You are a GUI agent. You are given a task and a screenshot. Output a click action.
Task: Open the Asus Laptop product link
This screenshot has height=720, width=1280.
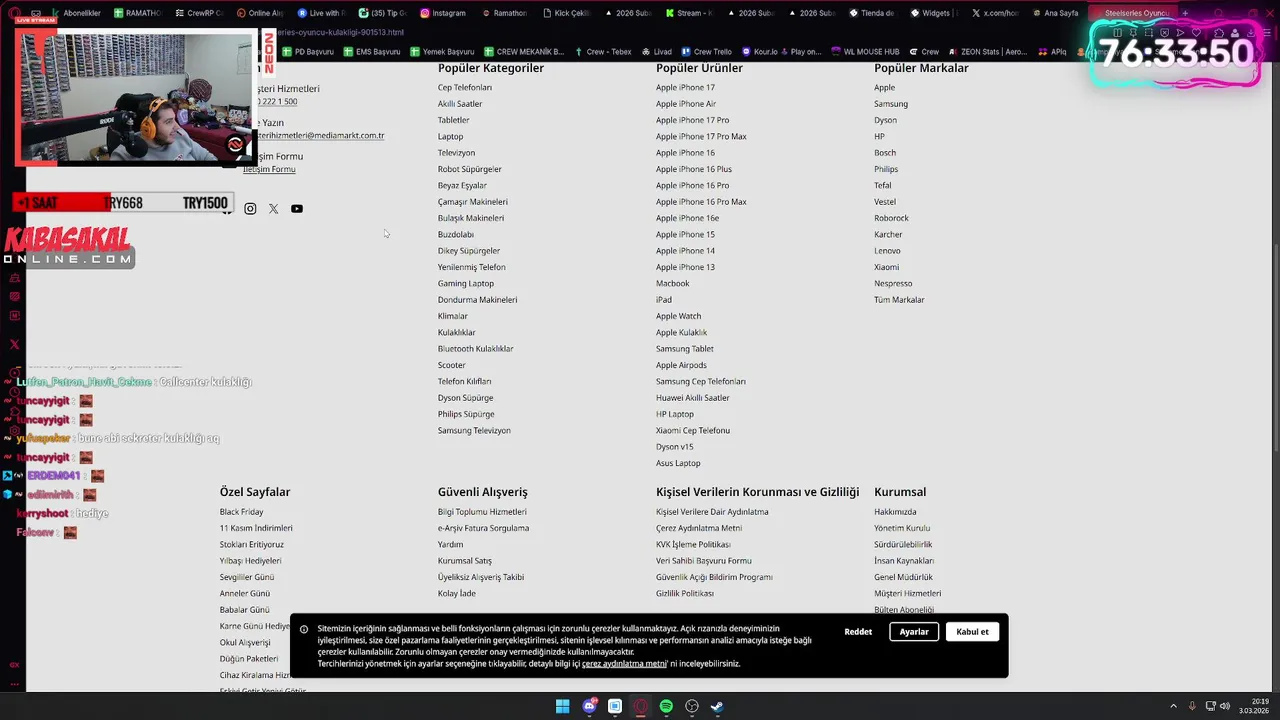pyautogui.click(x=678, y=464)
